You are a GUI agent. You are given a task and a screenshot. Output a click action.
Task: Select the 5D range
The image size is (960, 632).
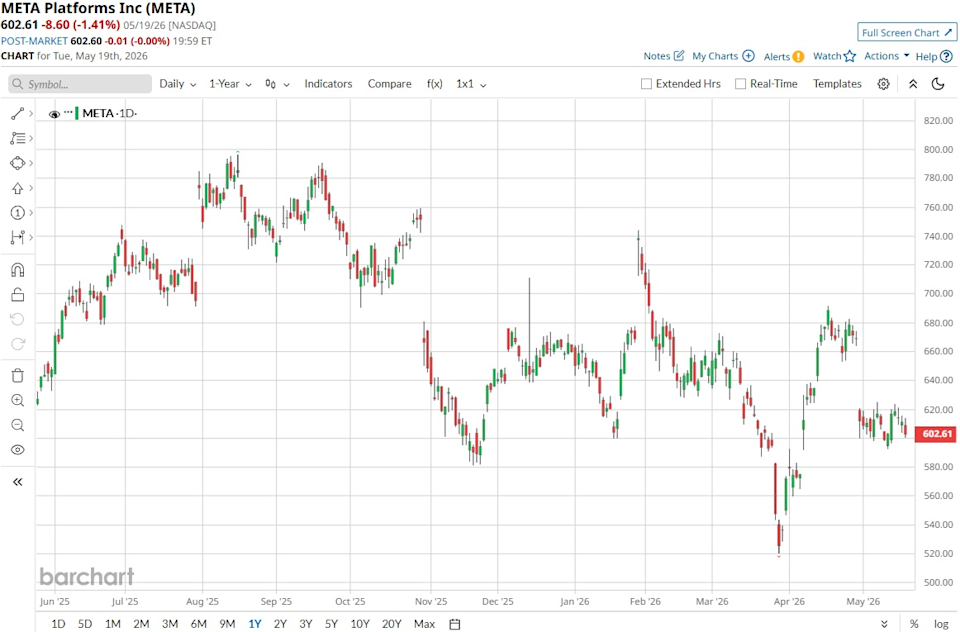coord(85,624)
